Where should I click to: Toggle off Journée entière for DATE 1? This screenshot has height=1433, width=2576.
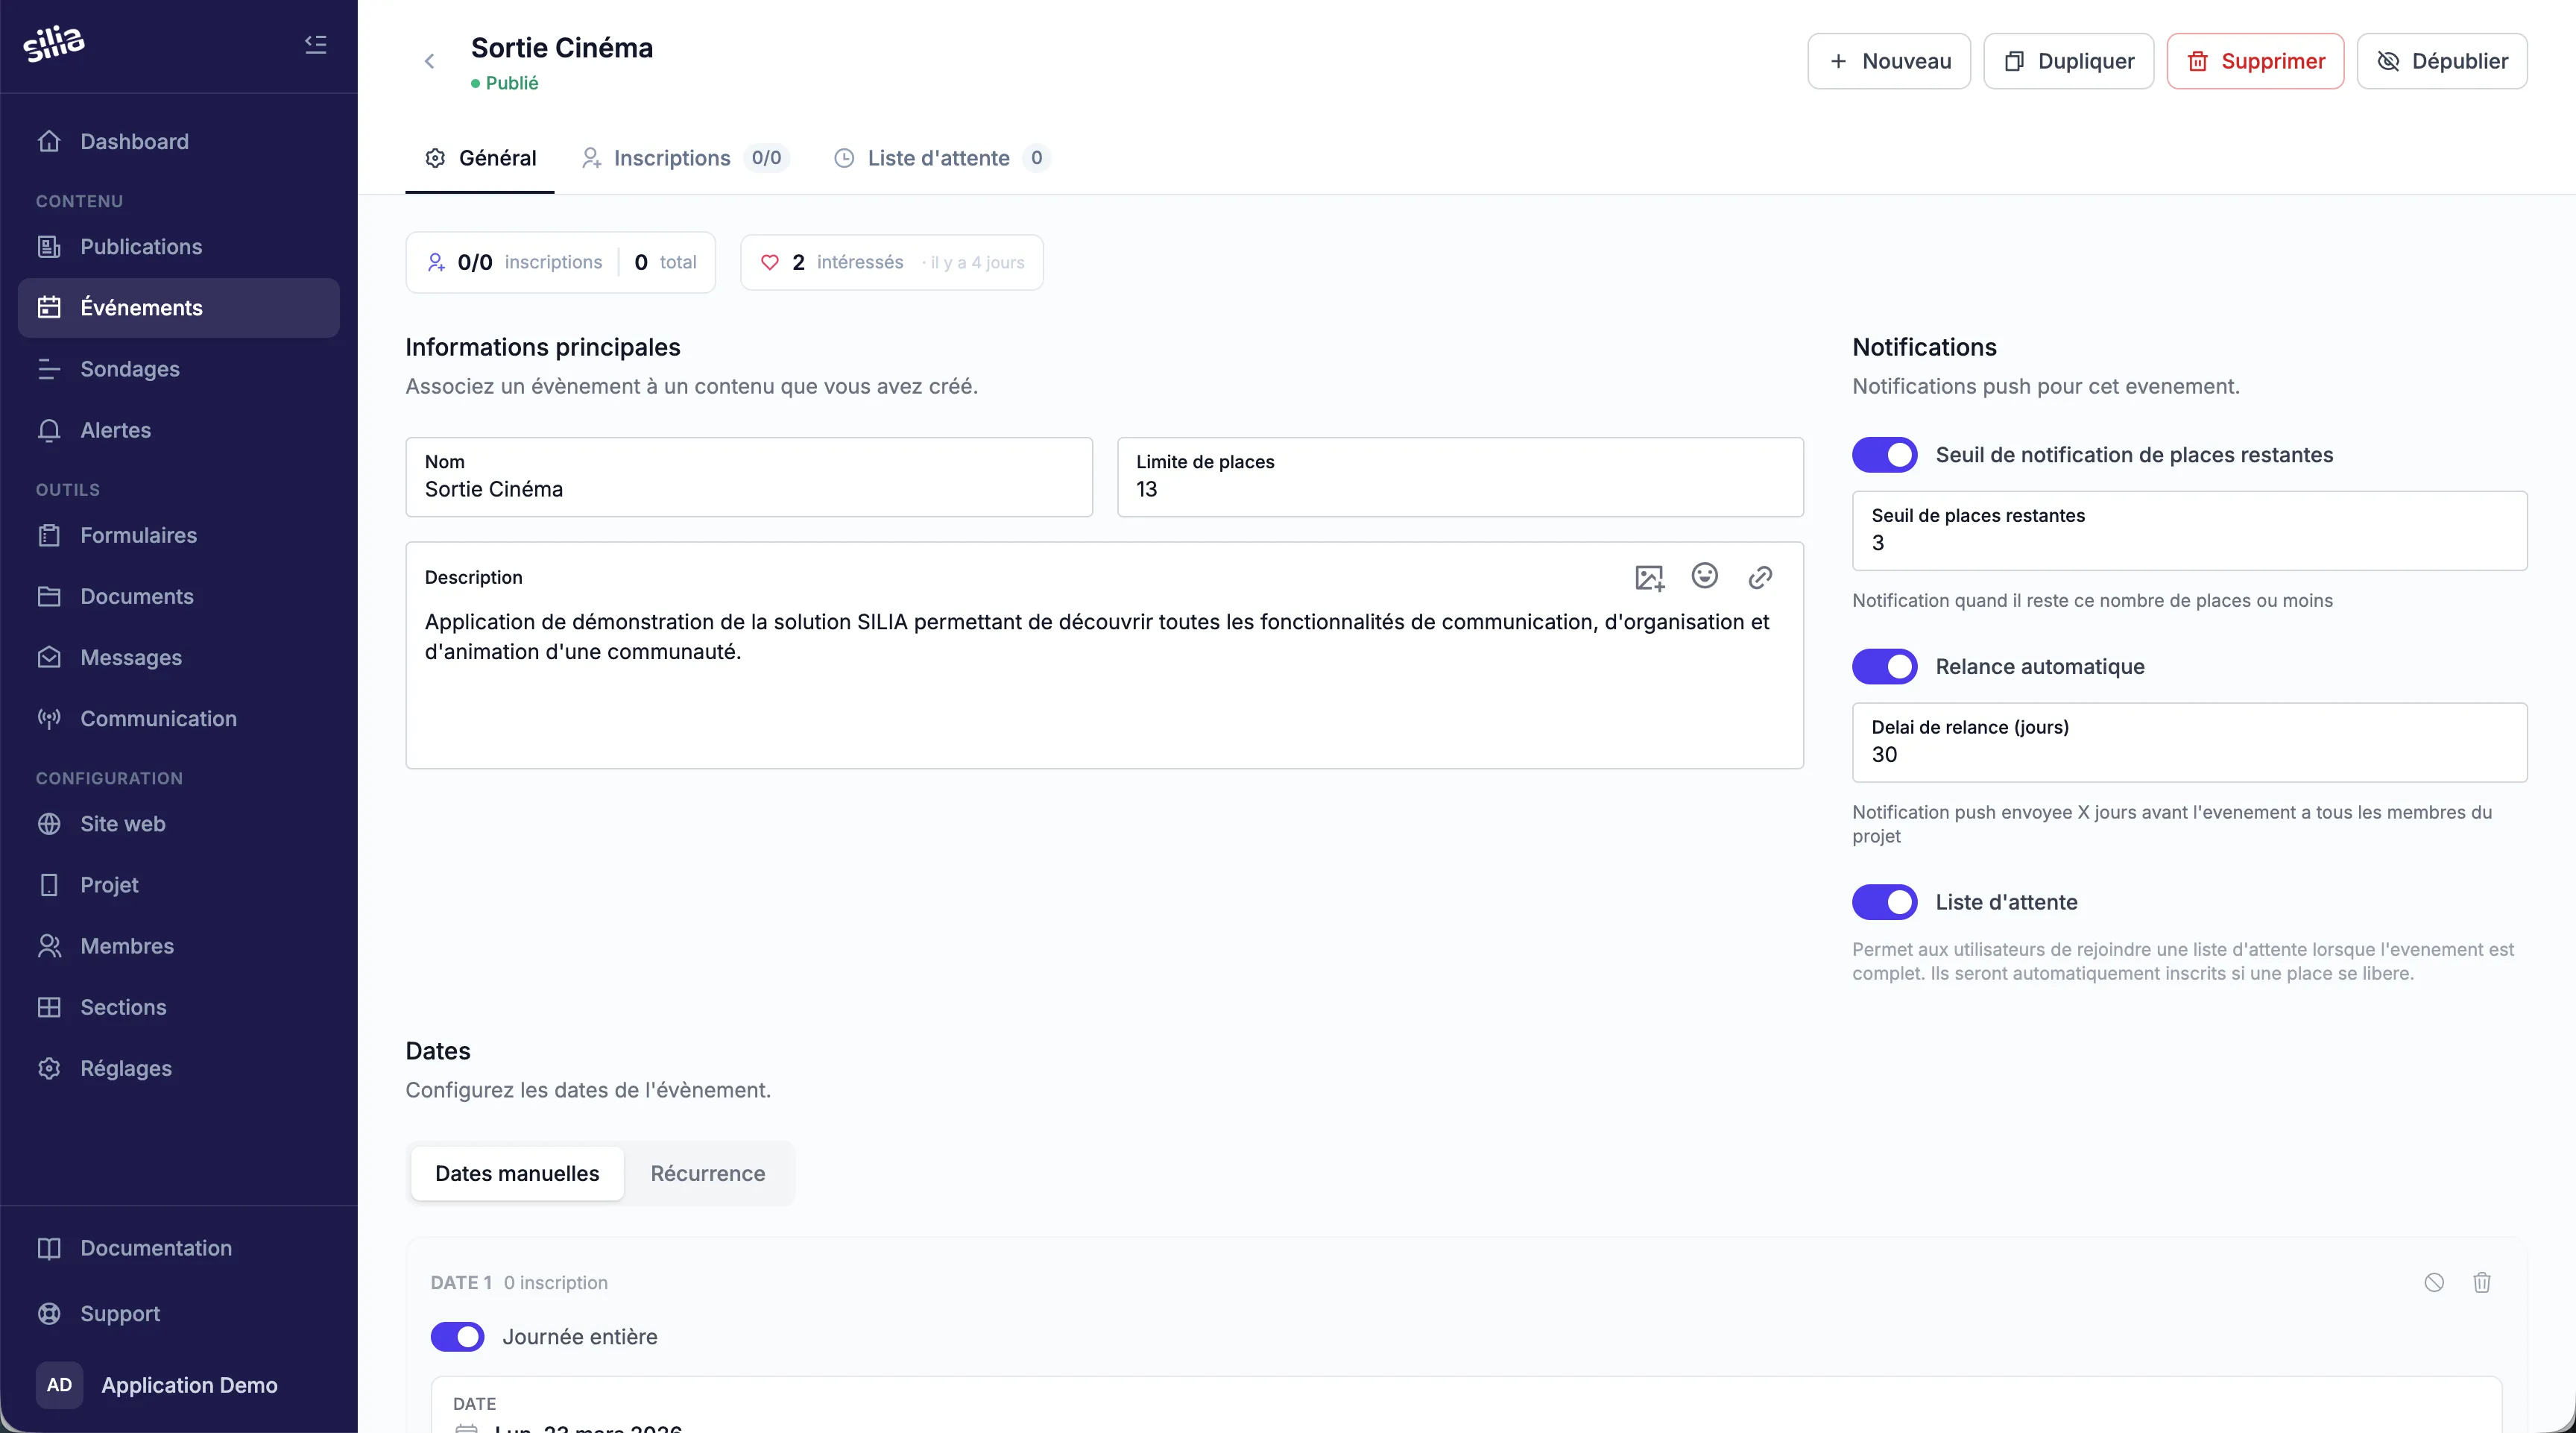point(457,1336)
